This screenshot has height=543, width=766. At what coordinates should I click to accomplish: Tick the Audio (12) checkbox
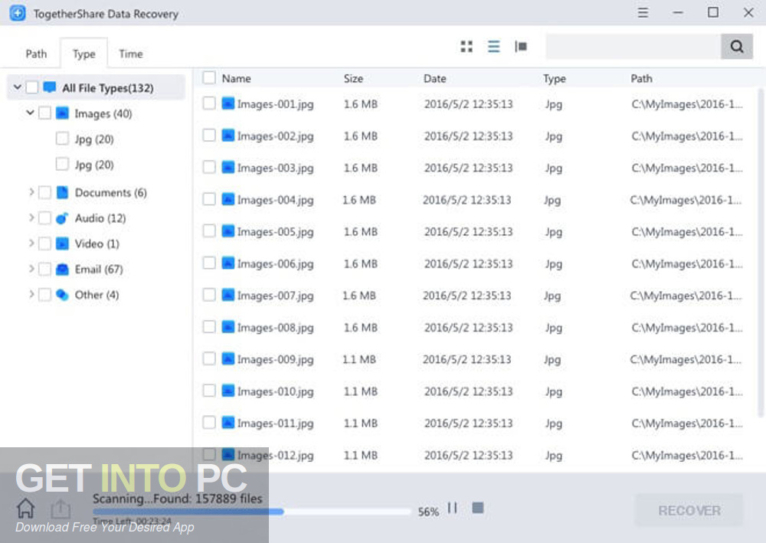[44, 218]
